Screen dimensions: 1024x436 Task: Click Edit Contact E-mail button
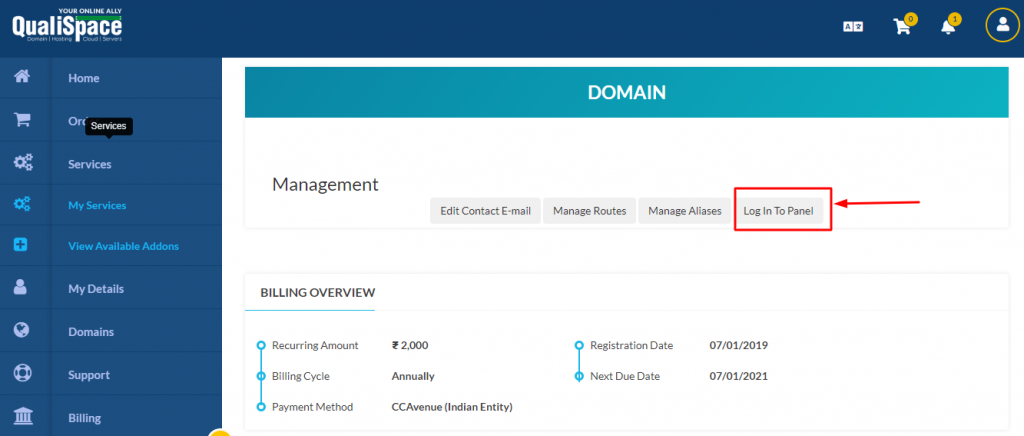point(485,211)
